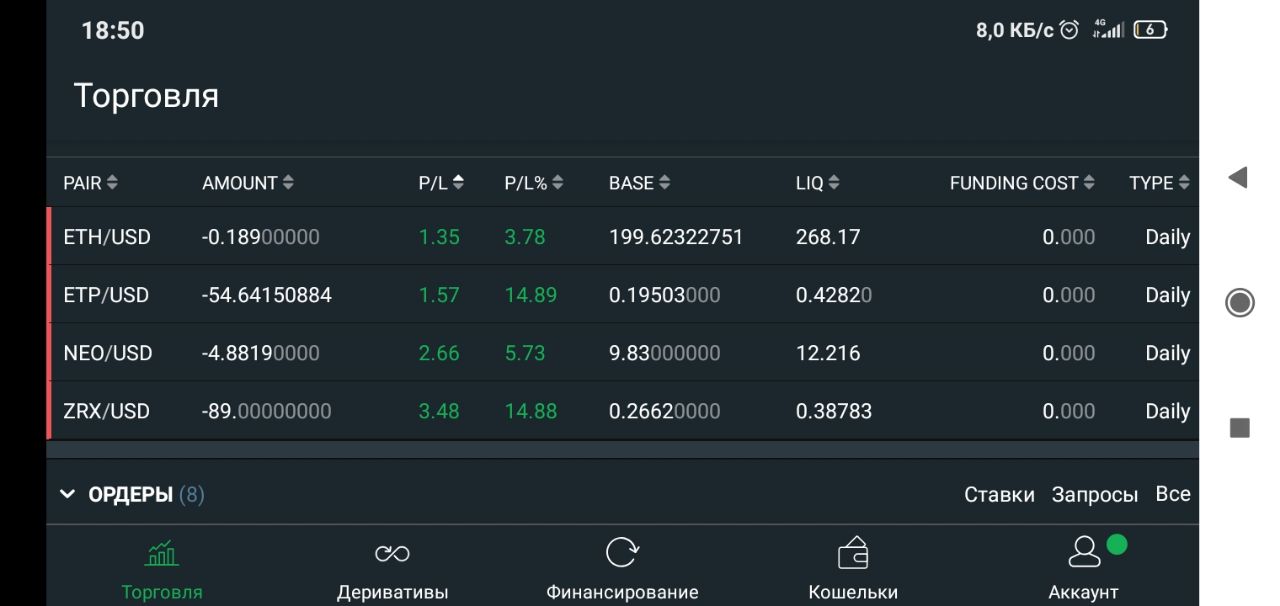Sort positions by P/L% column
This screenshot has width=1280, height=606.
(534, 183)
